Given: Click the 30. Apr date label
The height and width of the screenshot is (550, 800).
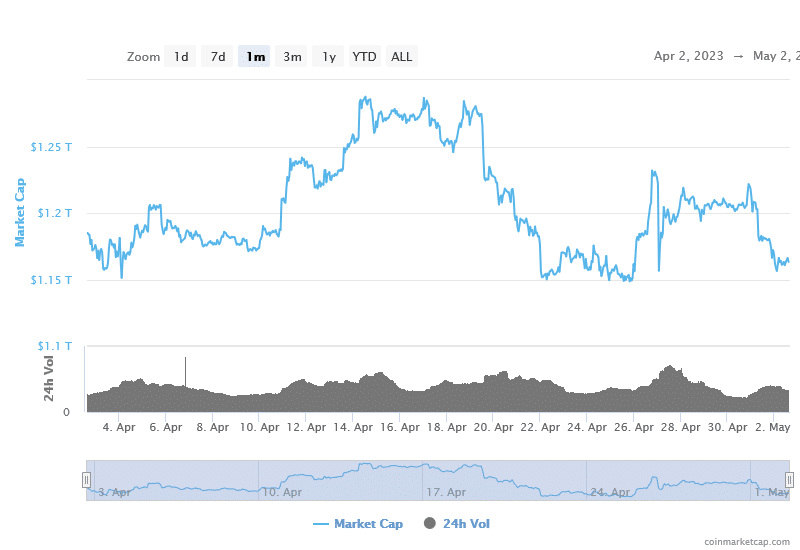Looking at the screenshot, I should pos(727,428).
